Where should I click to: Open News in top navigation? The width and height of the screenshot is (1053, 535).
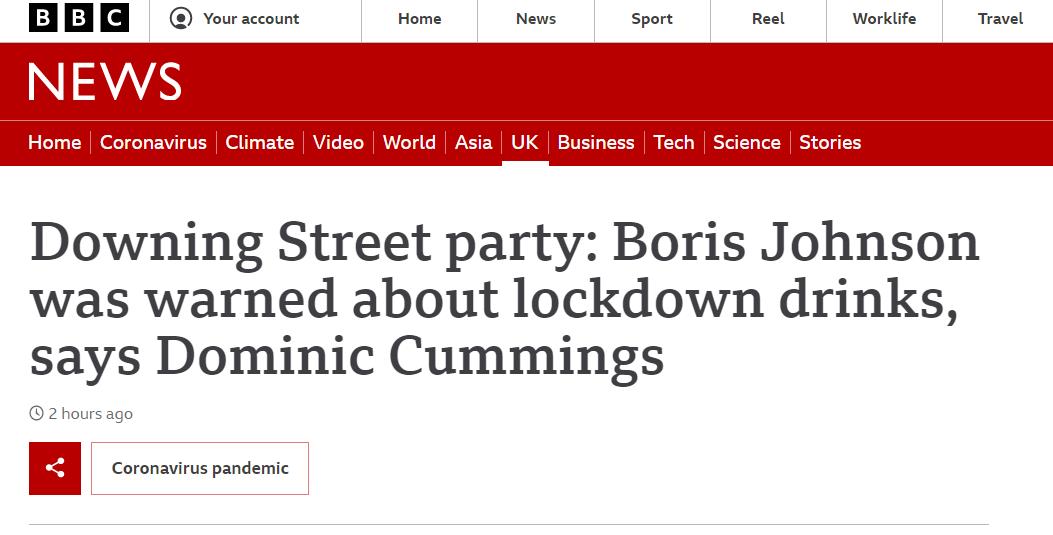click(x=536, y=19)
